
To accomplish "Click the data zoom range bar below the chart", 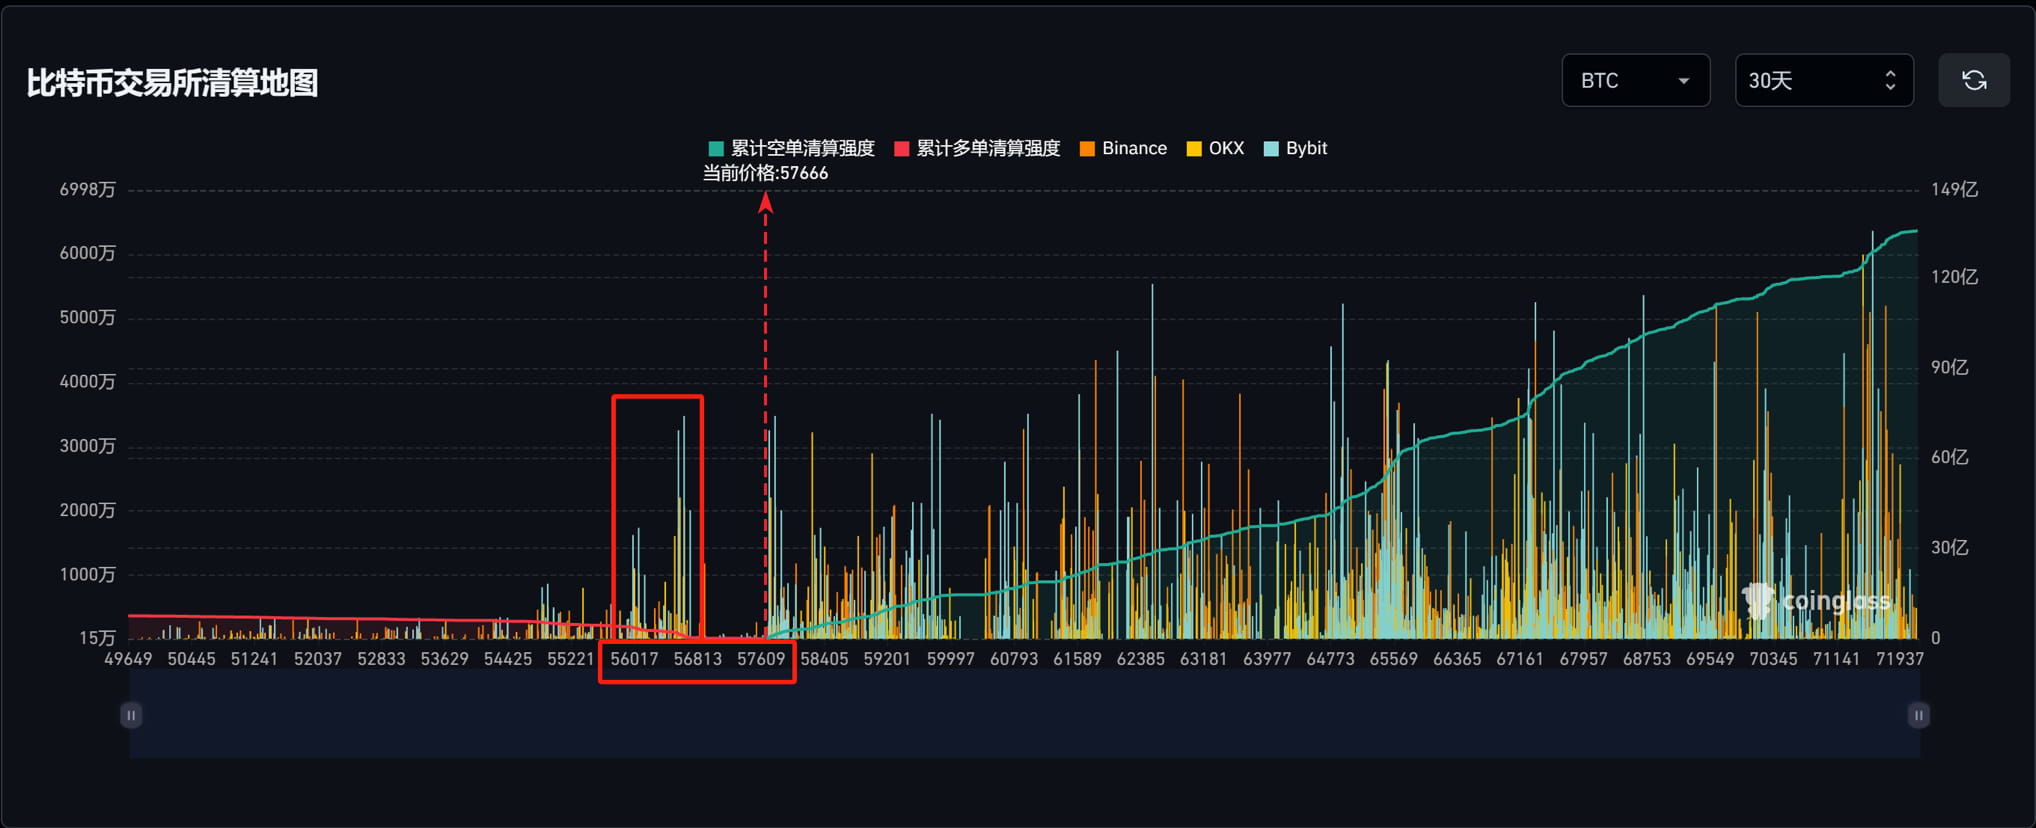I will click(x=1024, y=714).
